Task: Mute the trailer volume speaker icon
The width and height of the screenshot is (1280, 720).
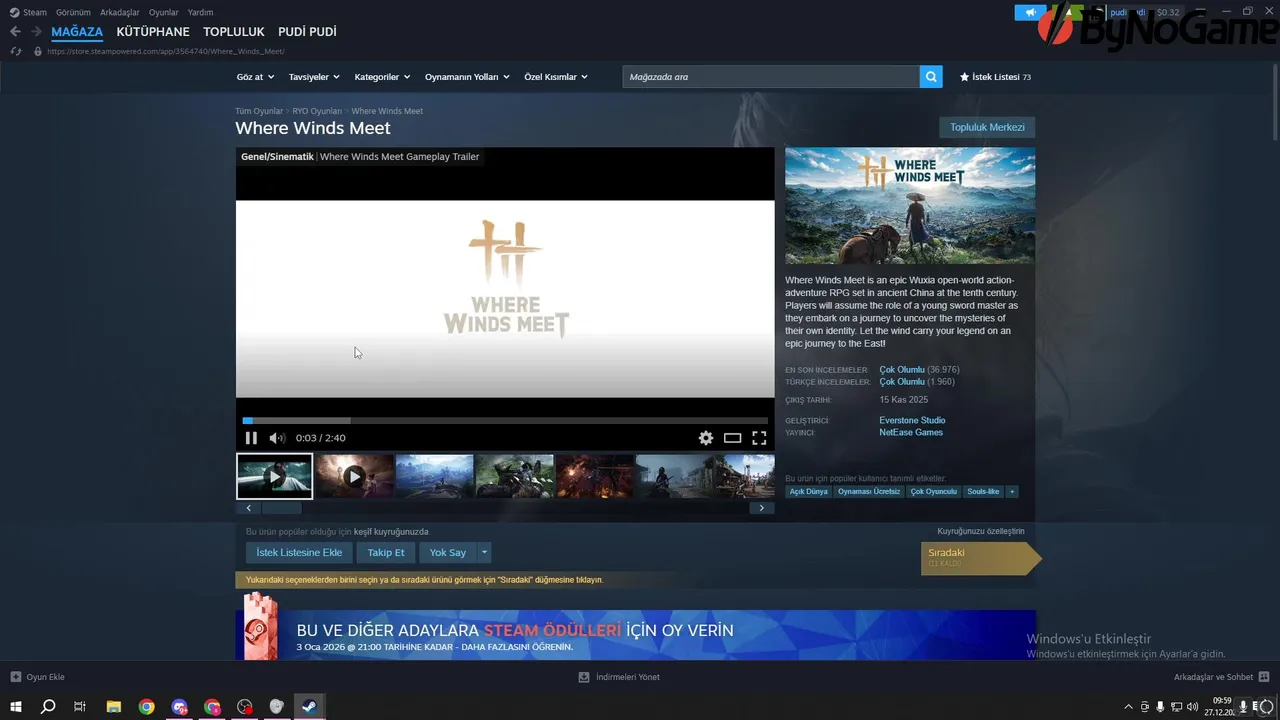Action: click(277, 438)
